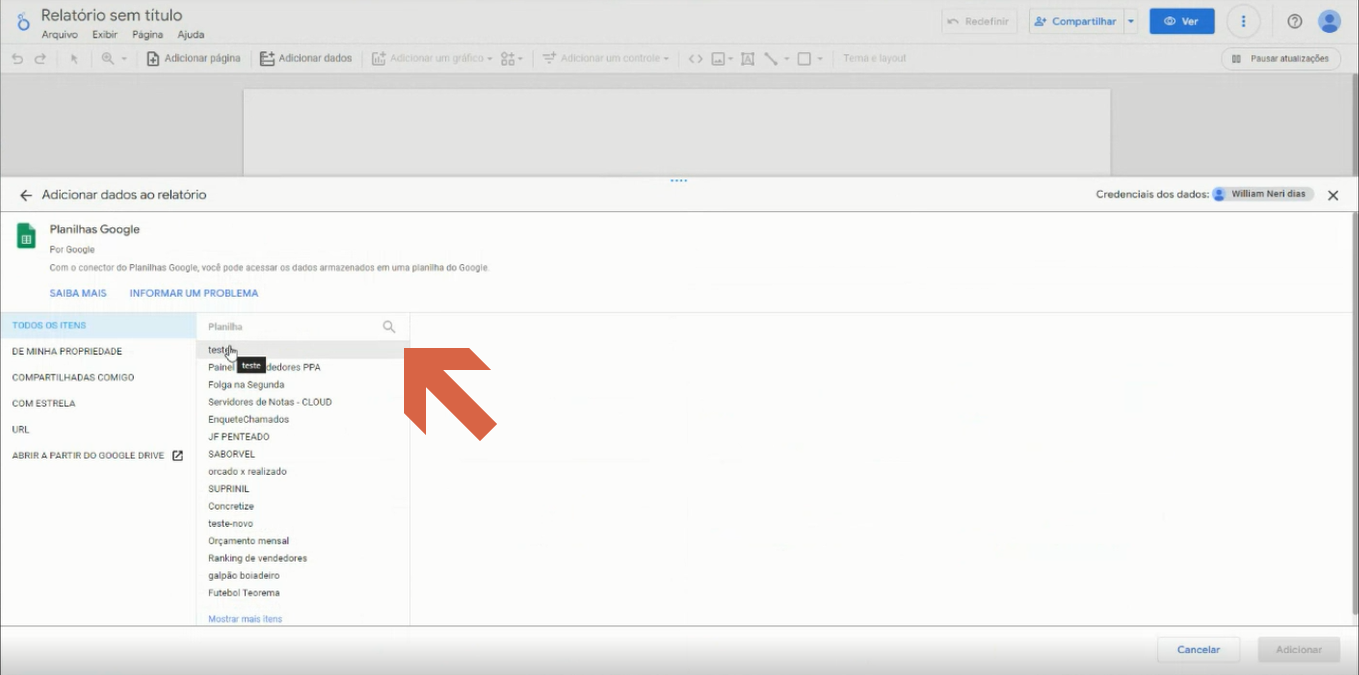Screen dimensions: 1359x675
Task: Open the three-dot more options menu
Action: click(1243, 21)
